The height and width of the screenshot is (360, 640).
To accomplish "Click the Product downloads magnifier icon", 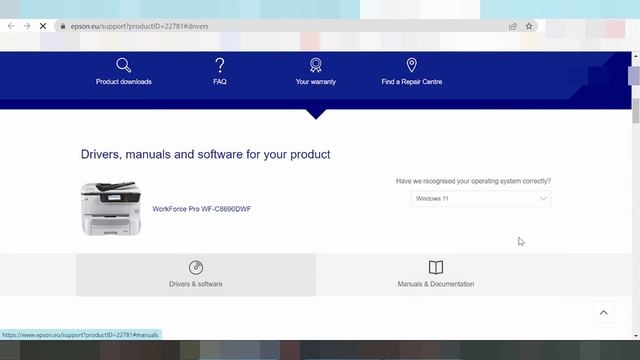I will [123, 65].
